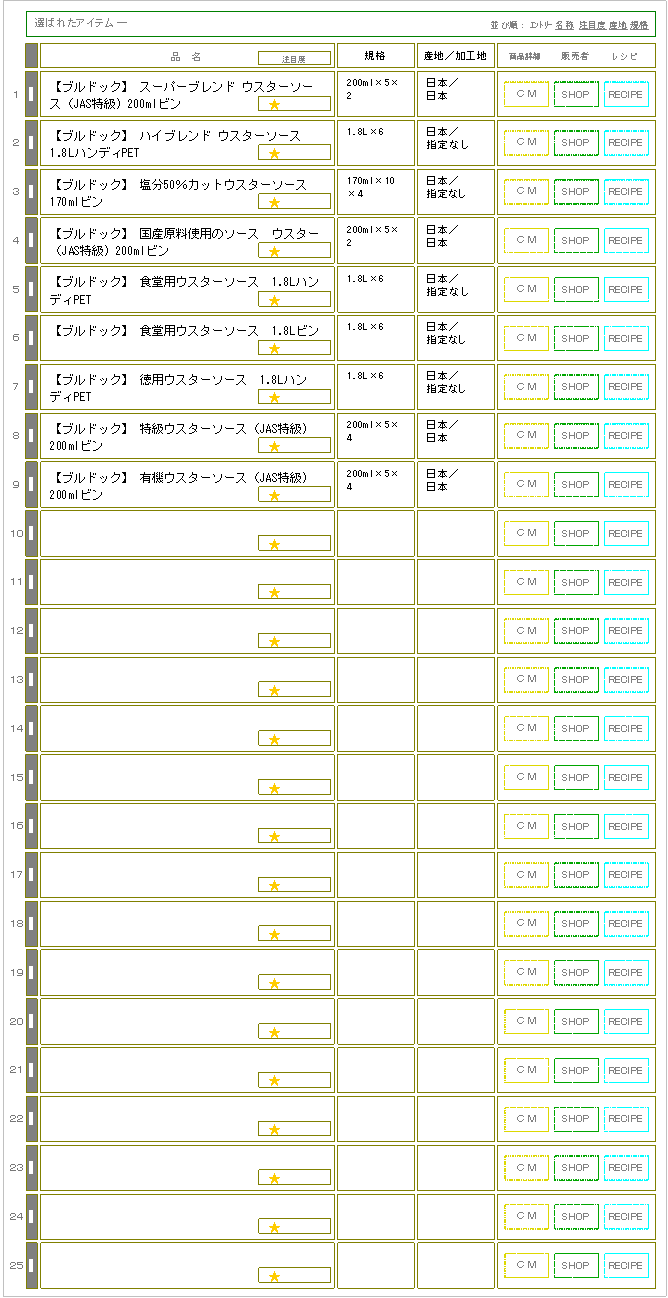Select product name スーパーブレンド ウスターソース
This screenshot has height=1298, width=668.
pos(181,95)
